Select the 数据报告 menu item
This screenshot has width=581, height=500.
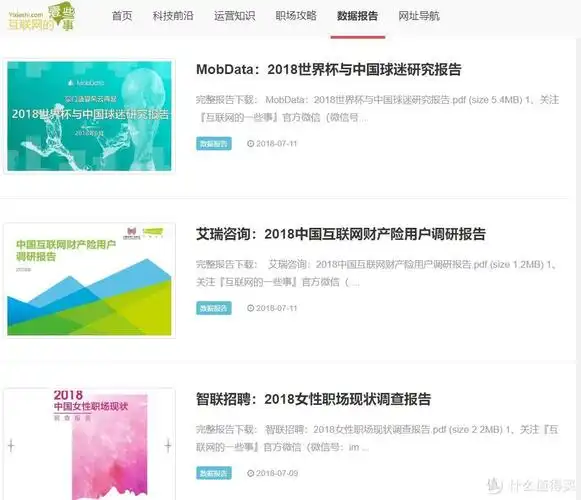point(358,16)
